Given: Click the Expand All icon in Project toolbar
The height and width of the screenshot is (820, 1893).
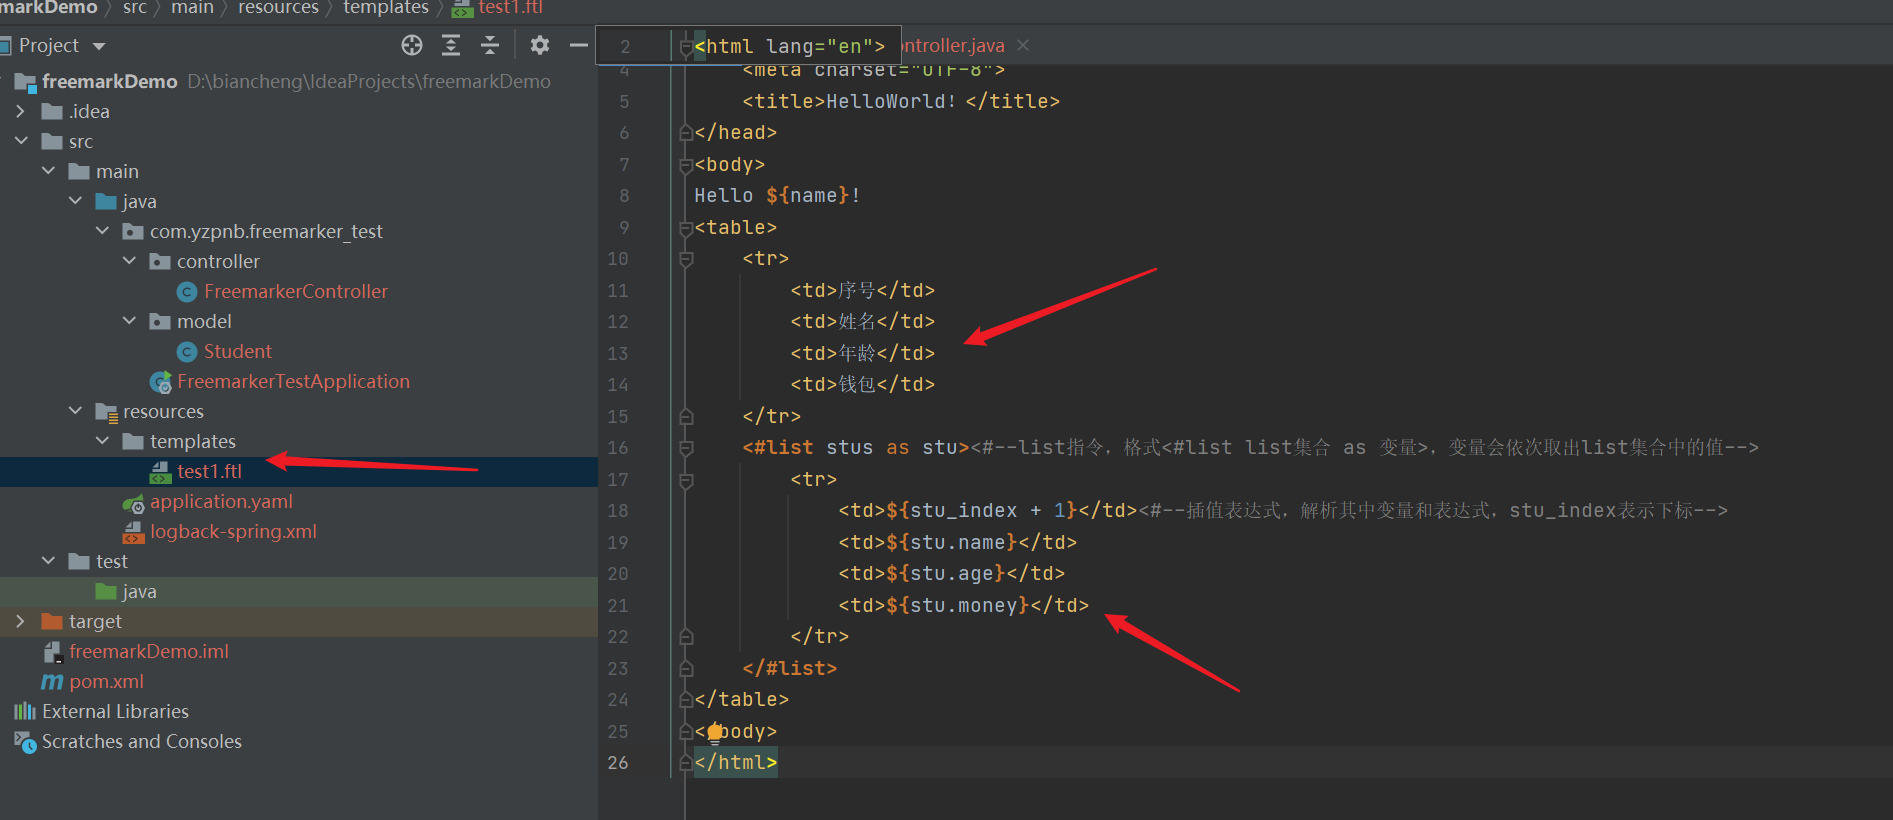Looking at the screenshot, I should 451,45.
